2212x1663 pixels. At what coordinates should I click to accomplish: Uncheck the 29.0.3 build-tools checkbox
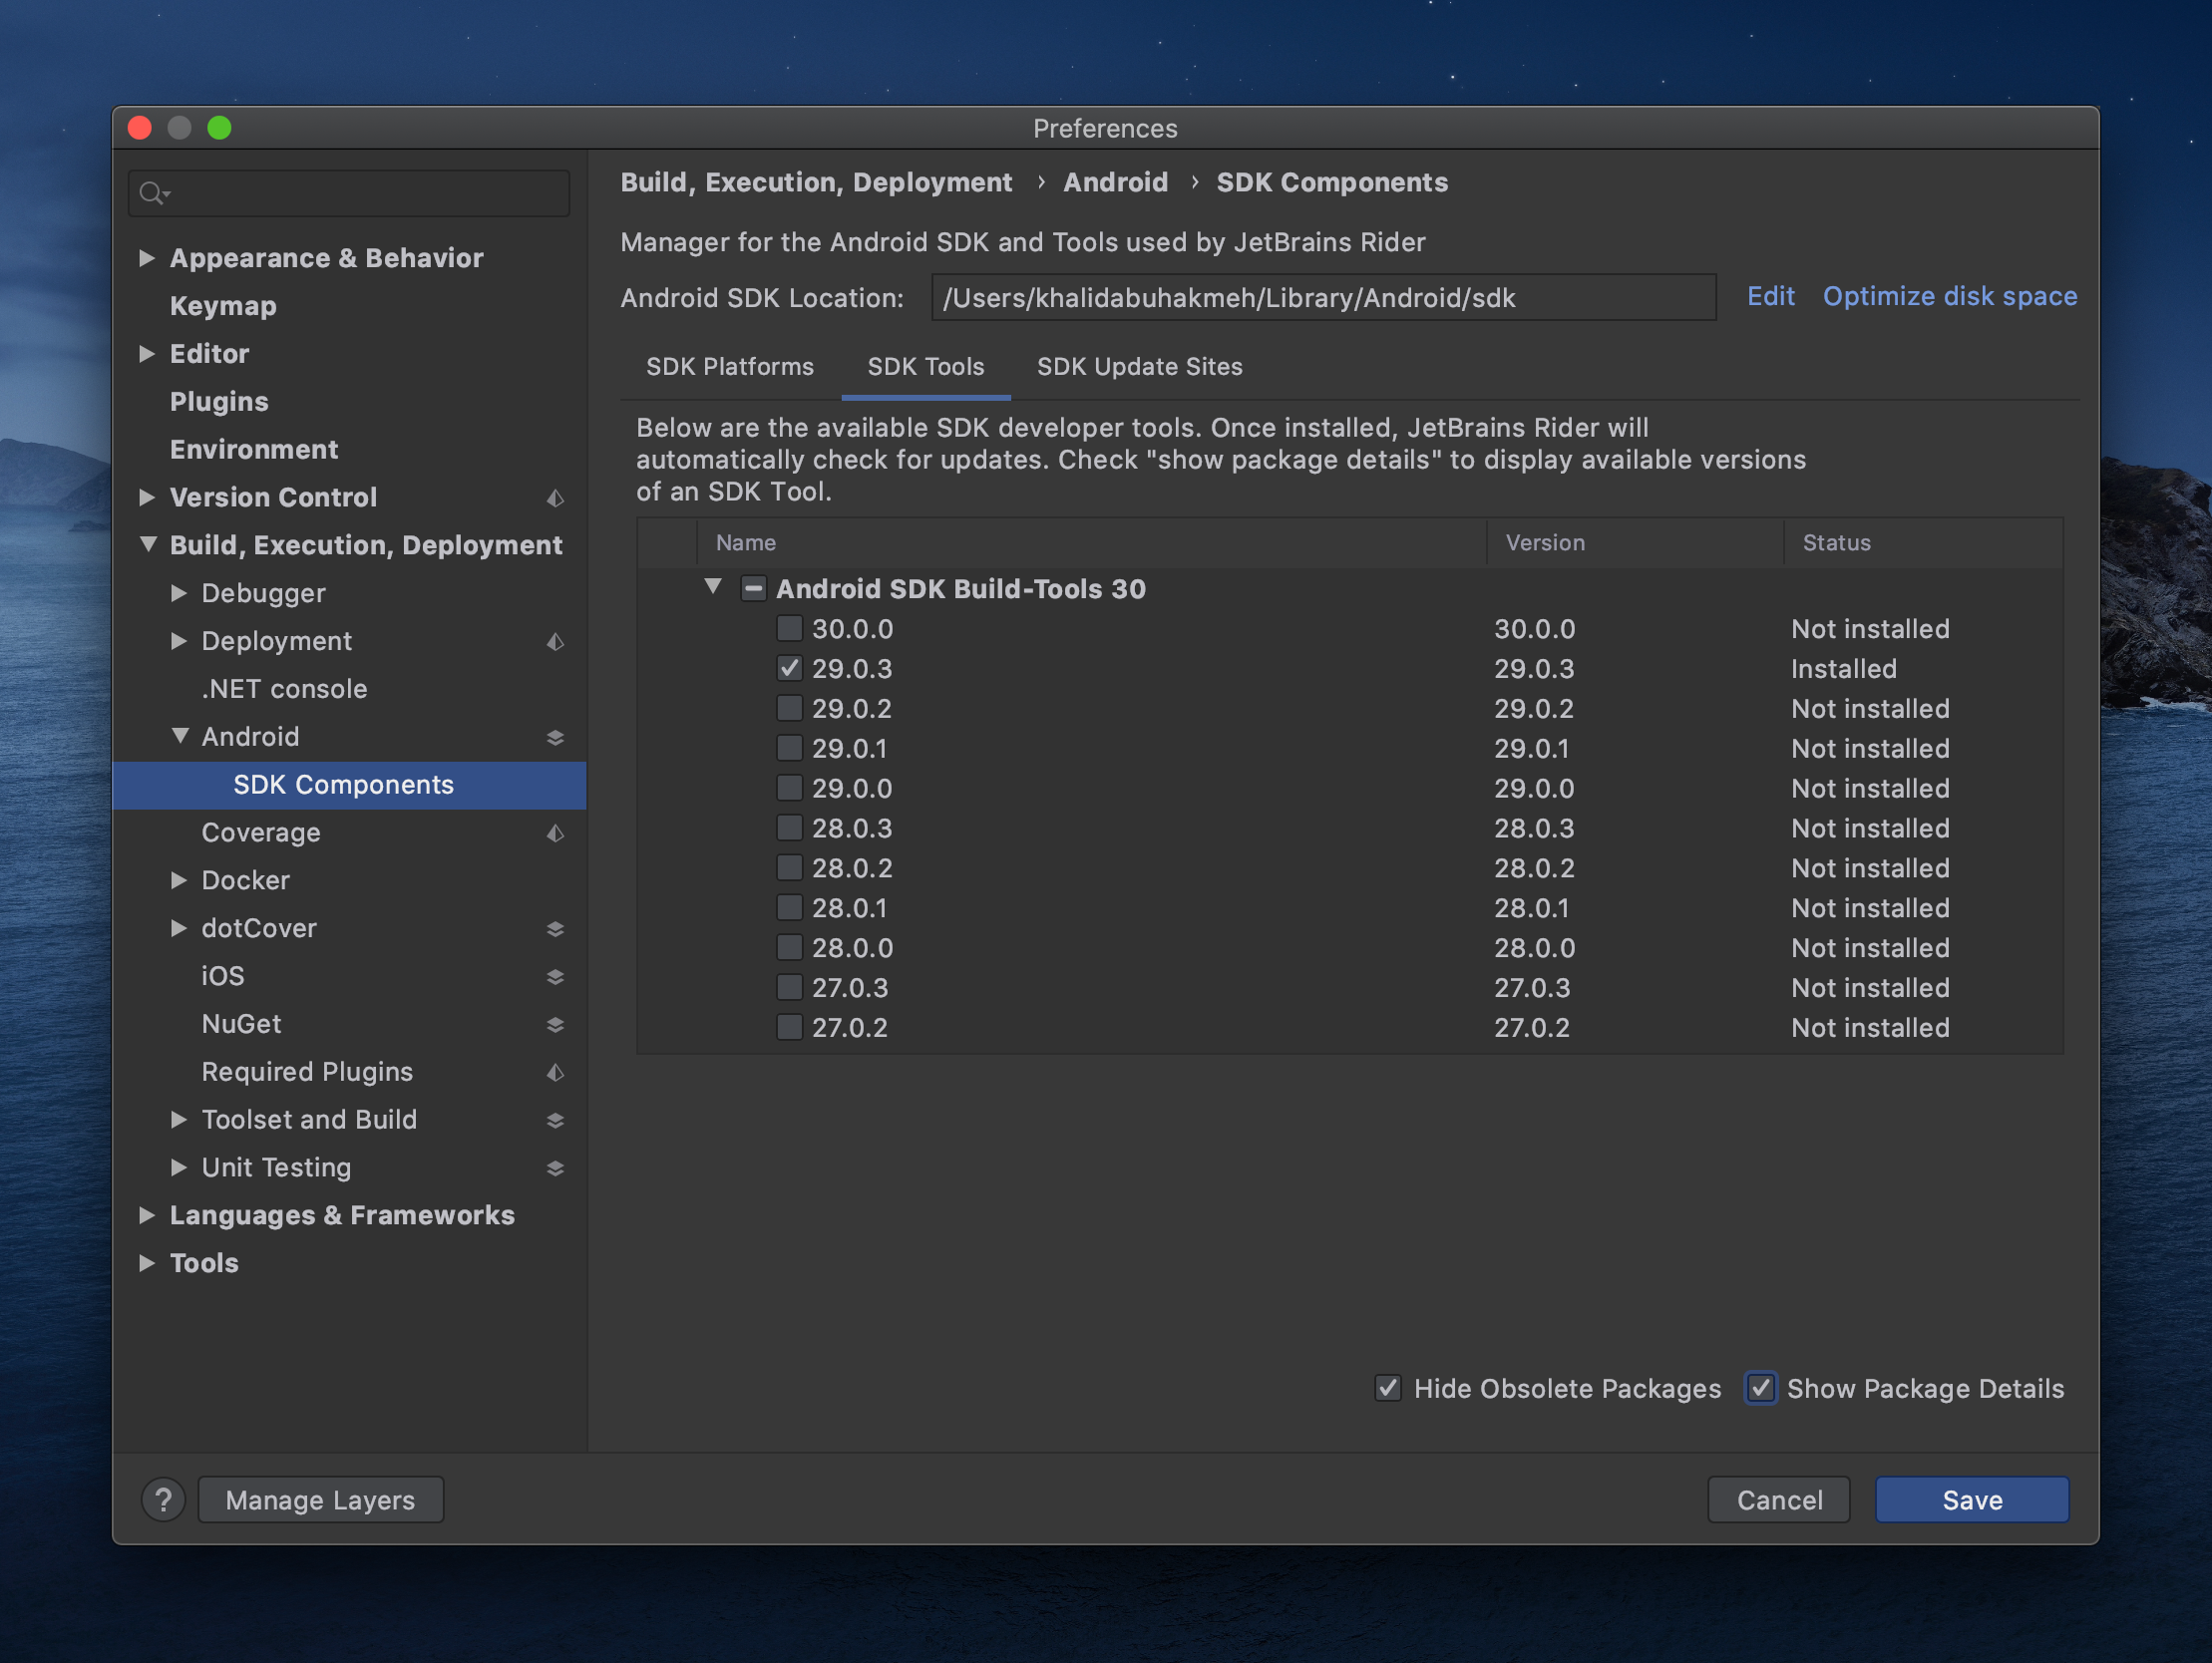pyautogui.click(x=790, y=668)
